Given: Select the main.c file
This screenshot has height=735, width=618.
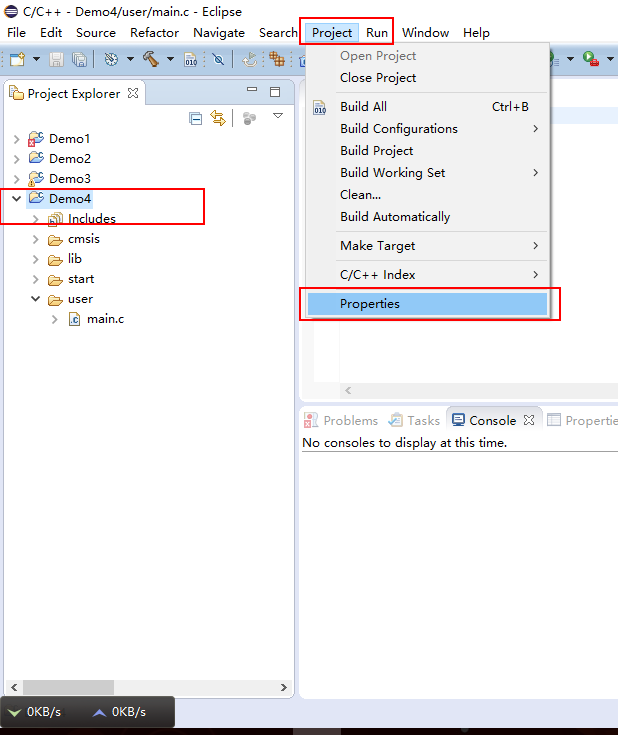Looking at the screenshot, I should coord(106,319).
